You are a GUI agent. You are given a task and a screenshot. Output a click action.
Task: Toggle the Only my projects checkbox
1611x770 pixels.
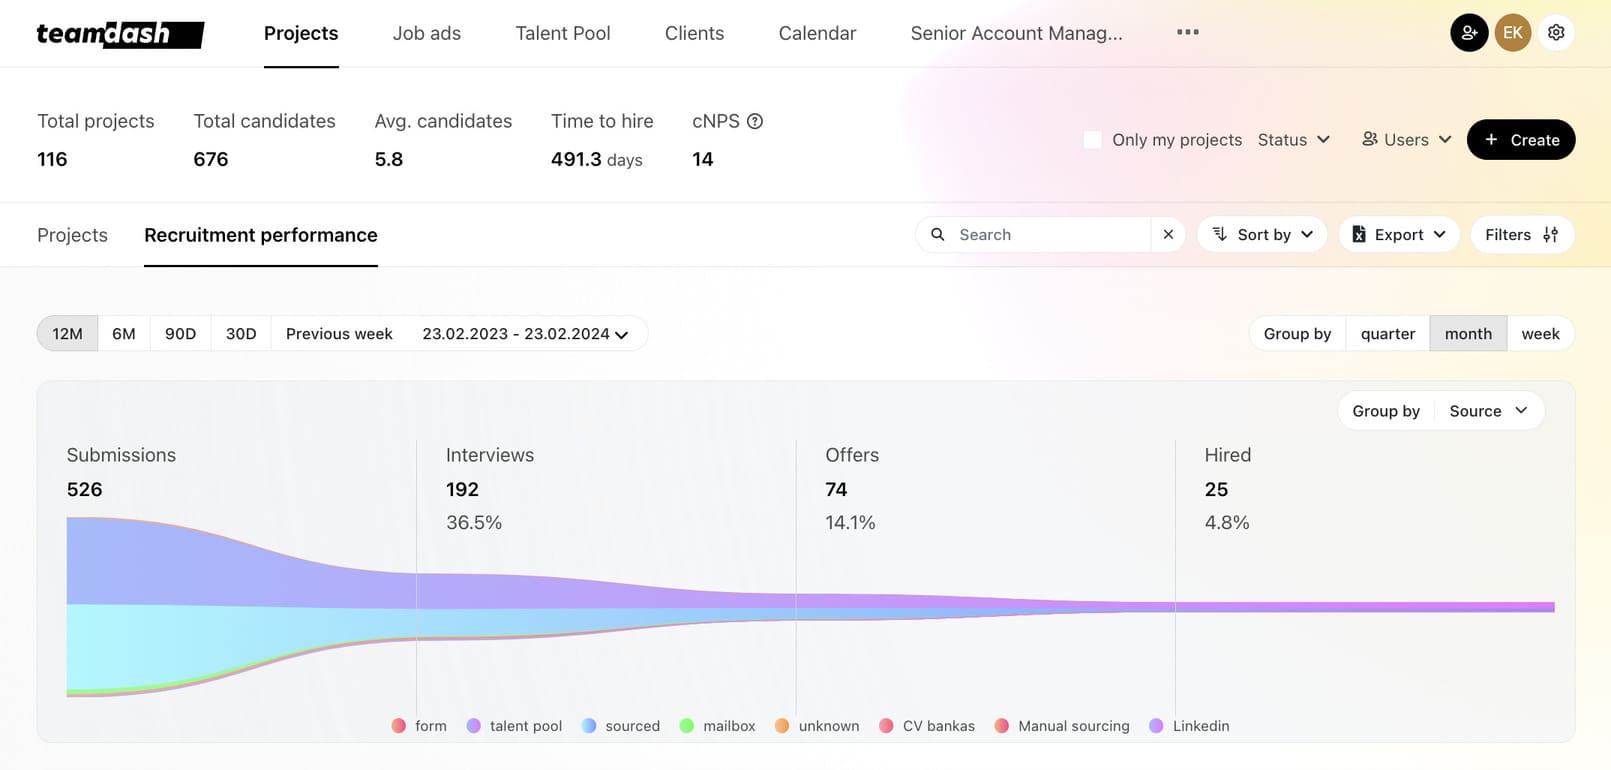(x=1093, y=140)
